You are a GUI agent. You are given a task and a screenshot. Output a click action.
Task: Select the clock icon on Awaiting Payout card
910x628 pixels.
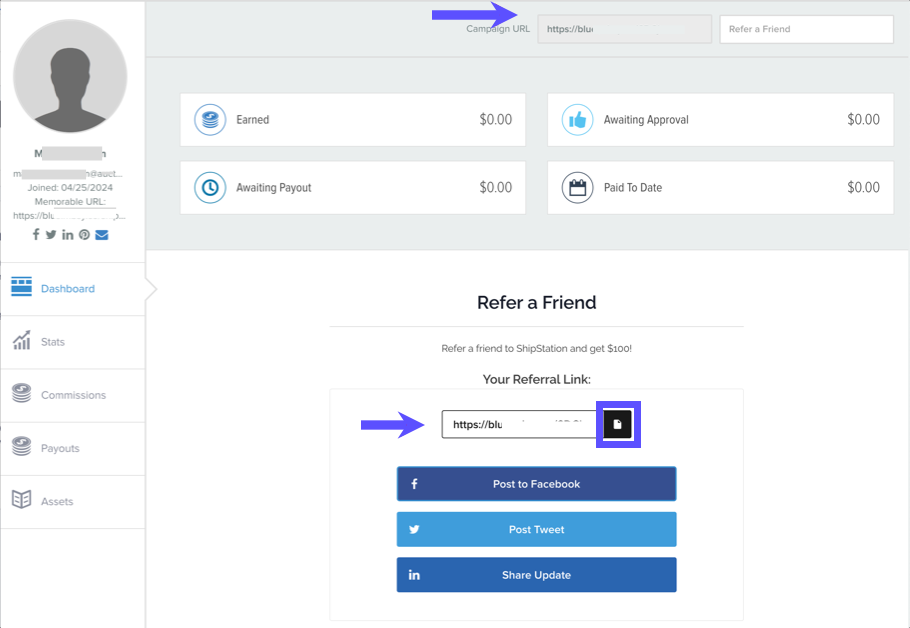[x=210, y=187]
